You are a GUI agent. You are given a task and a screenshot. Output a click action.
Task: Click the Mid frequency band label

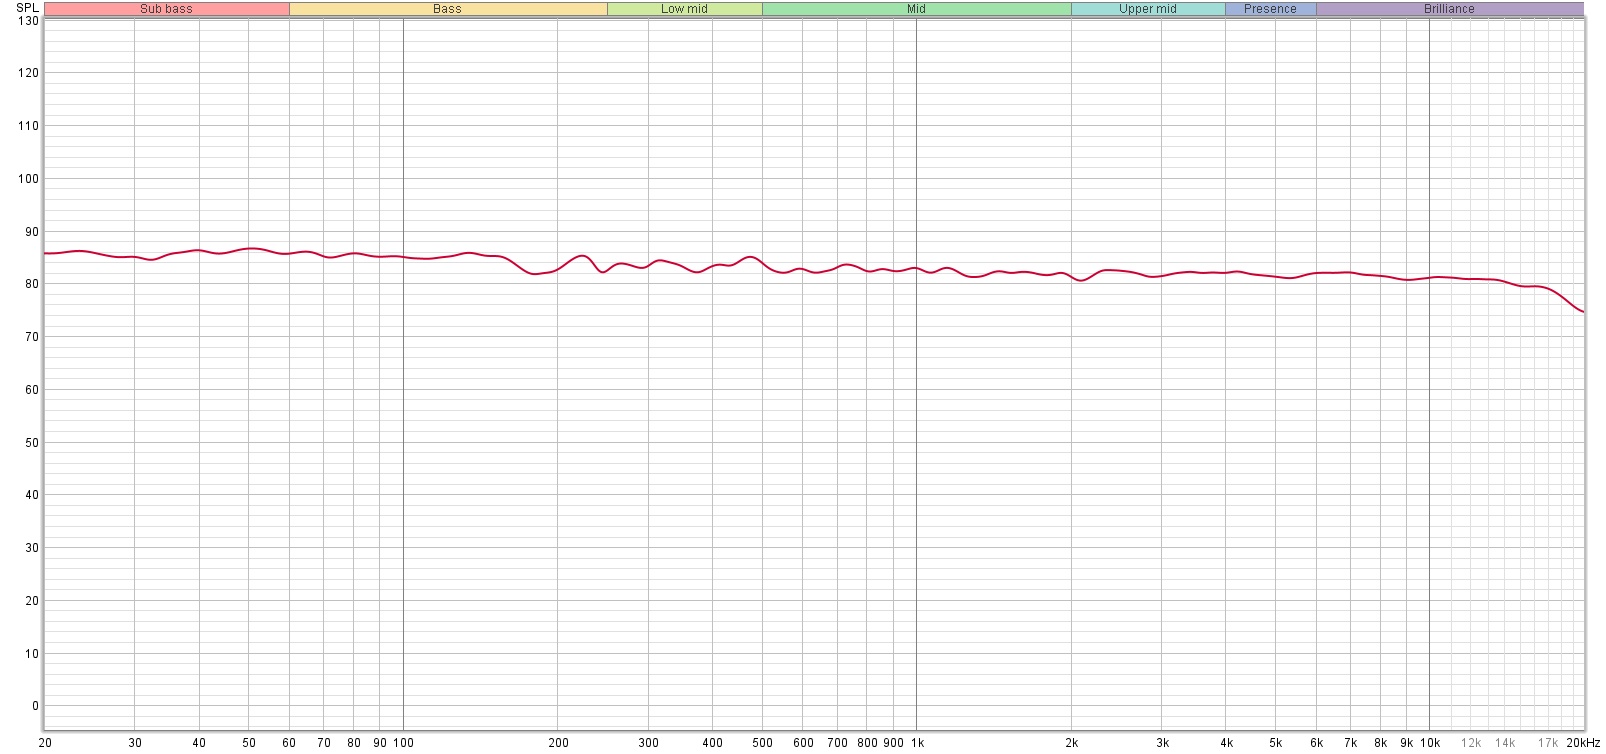click(x=917, y=9)
